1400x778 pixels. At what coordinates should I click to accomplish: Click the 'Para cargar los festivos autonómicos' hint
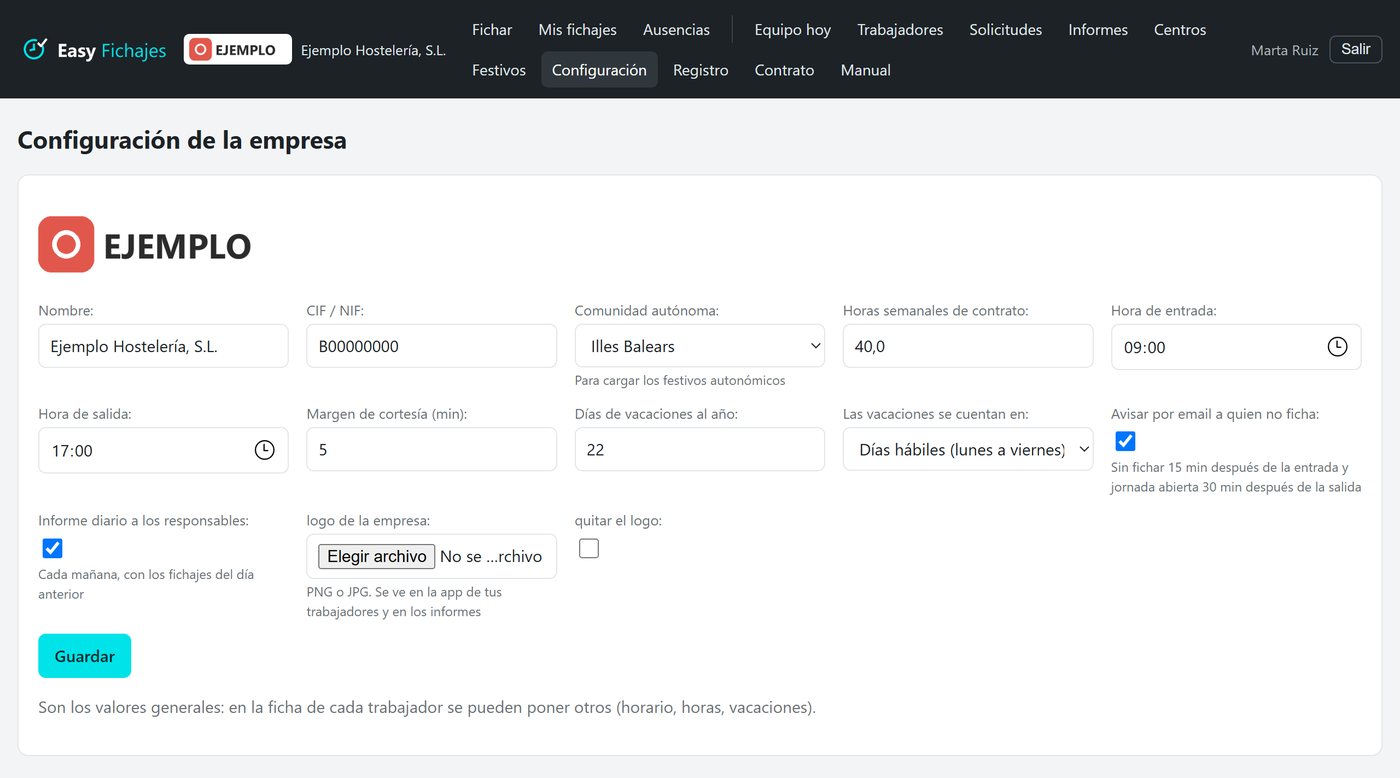point(680,380)
